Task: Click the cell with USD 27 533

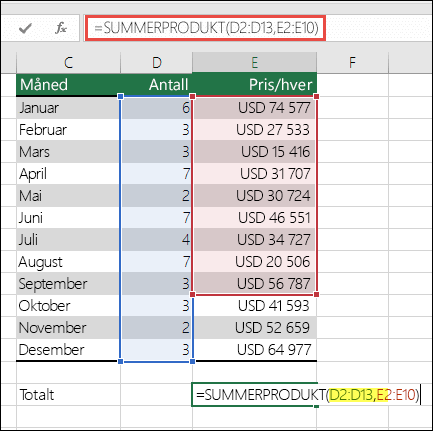Action: pos(255,130)
